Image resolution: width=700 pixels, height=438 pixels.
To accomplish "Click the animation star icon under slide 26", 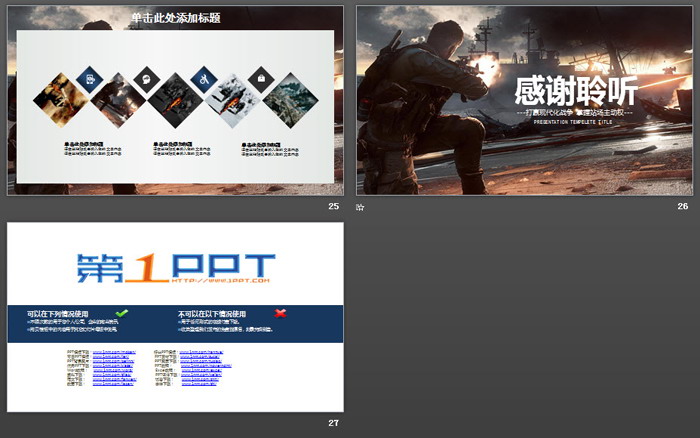I will (x=360, y=207).
